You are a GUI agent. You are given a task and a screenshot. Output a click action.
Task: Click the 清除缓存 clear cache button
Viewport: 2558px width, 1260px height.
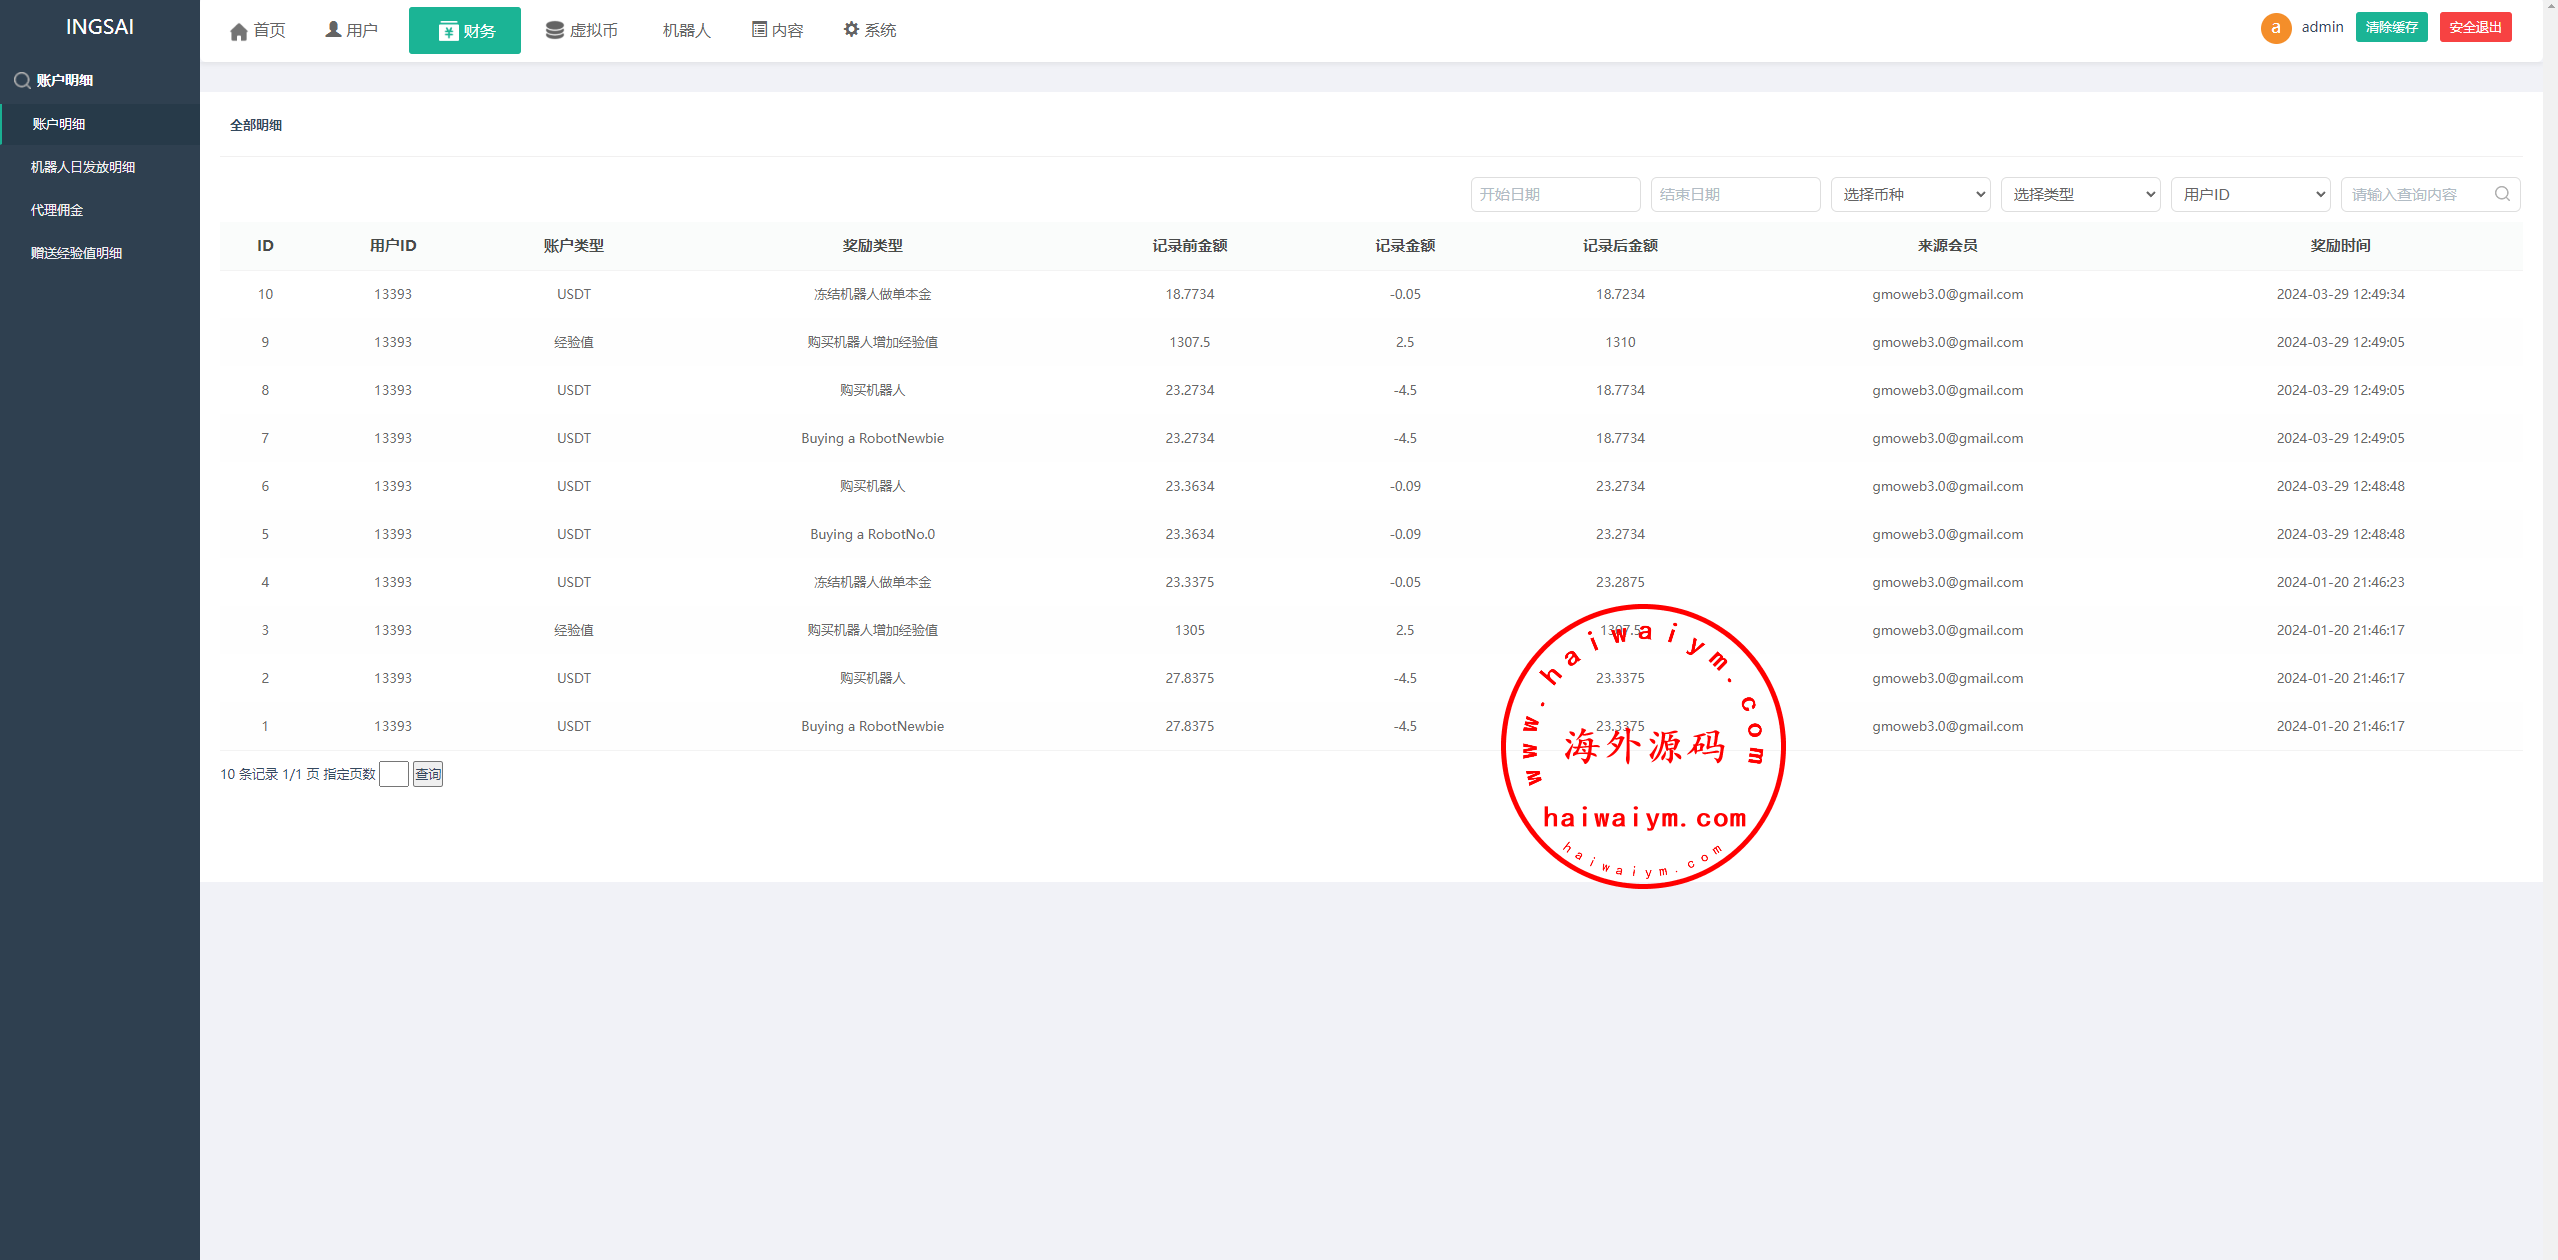pyautogui.click(x=2391, y=27)
